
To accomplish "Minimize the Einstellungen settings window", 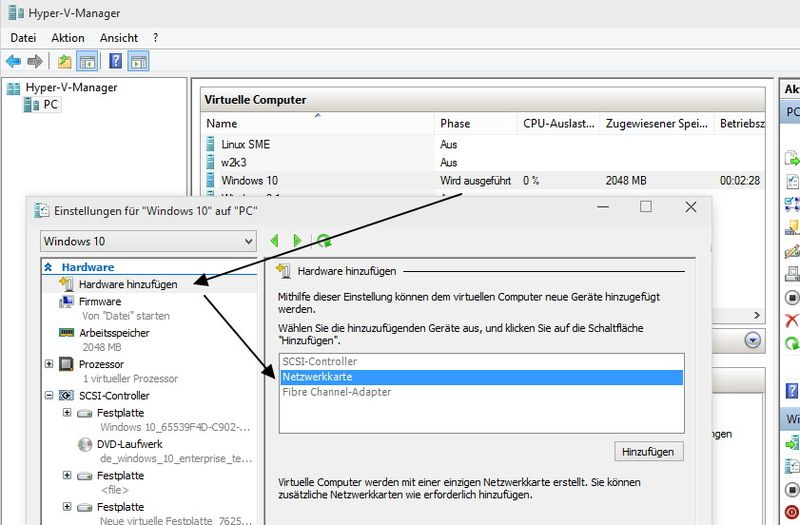I will point(603,207).
